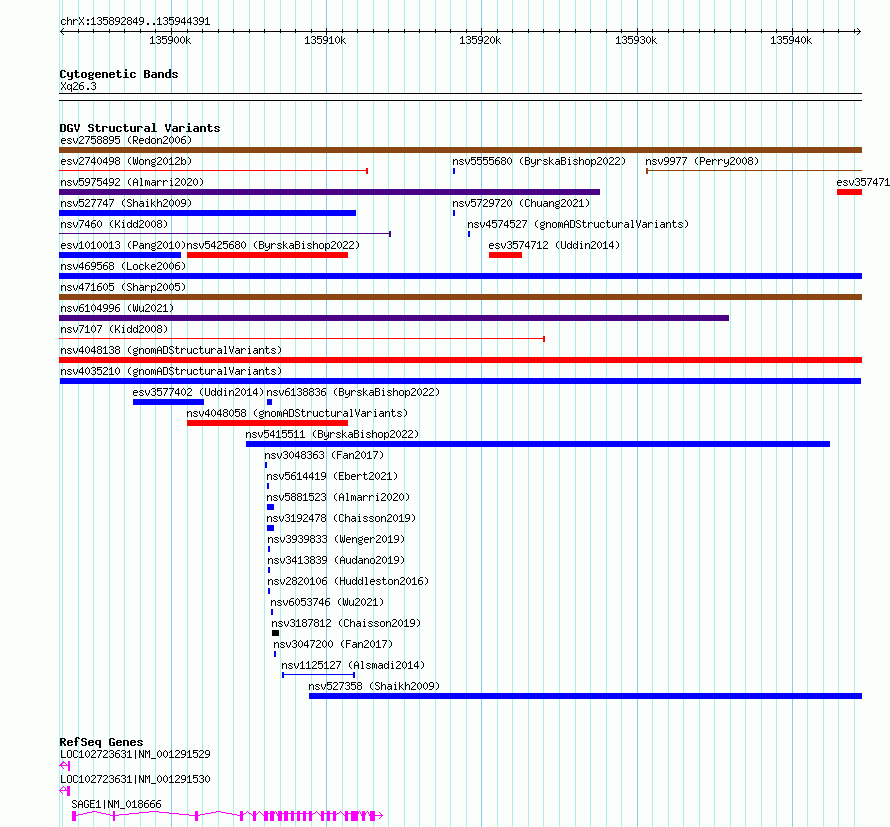Click the nsv3048363 (Fan2017) label

point(324,455)
